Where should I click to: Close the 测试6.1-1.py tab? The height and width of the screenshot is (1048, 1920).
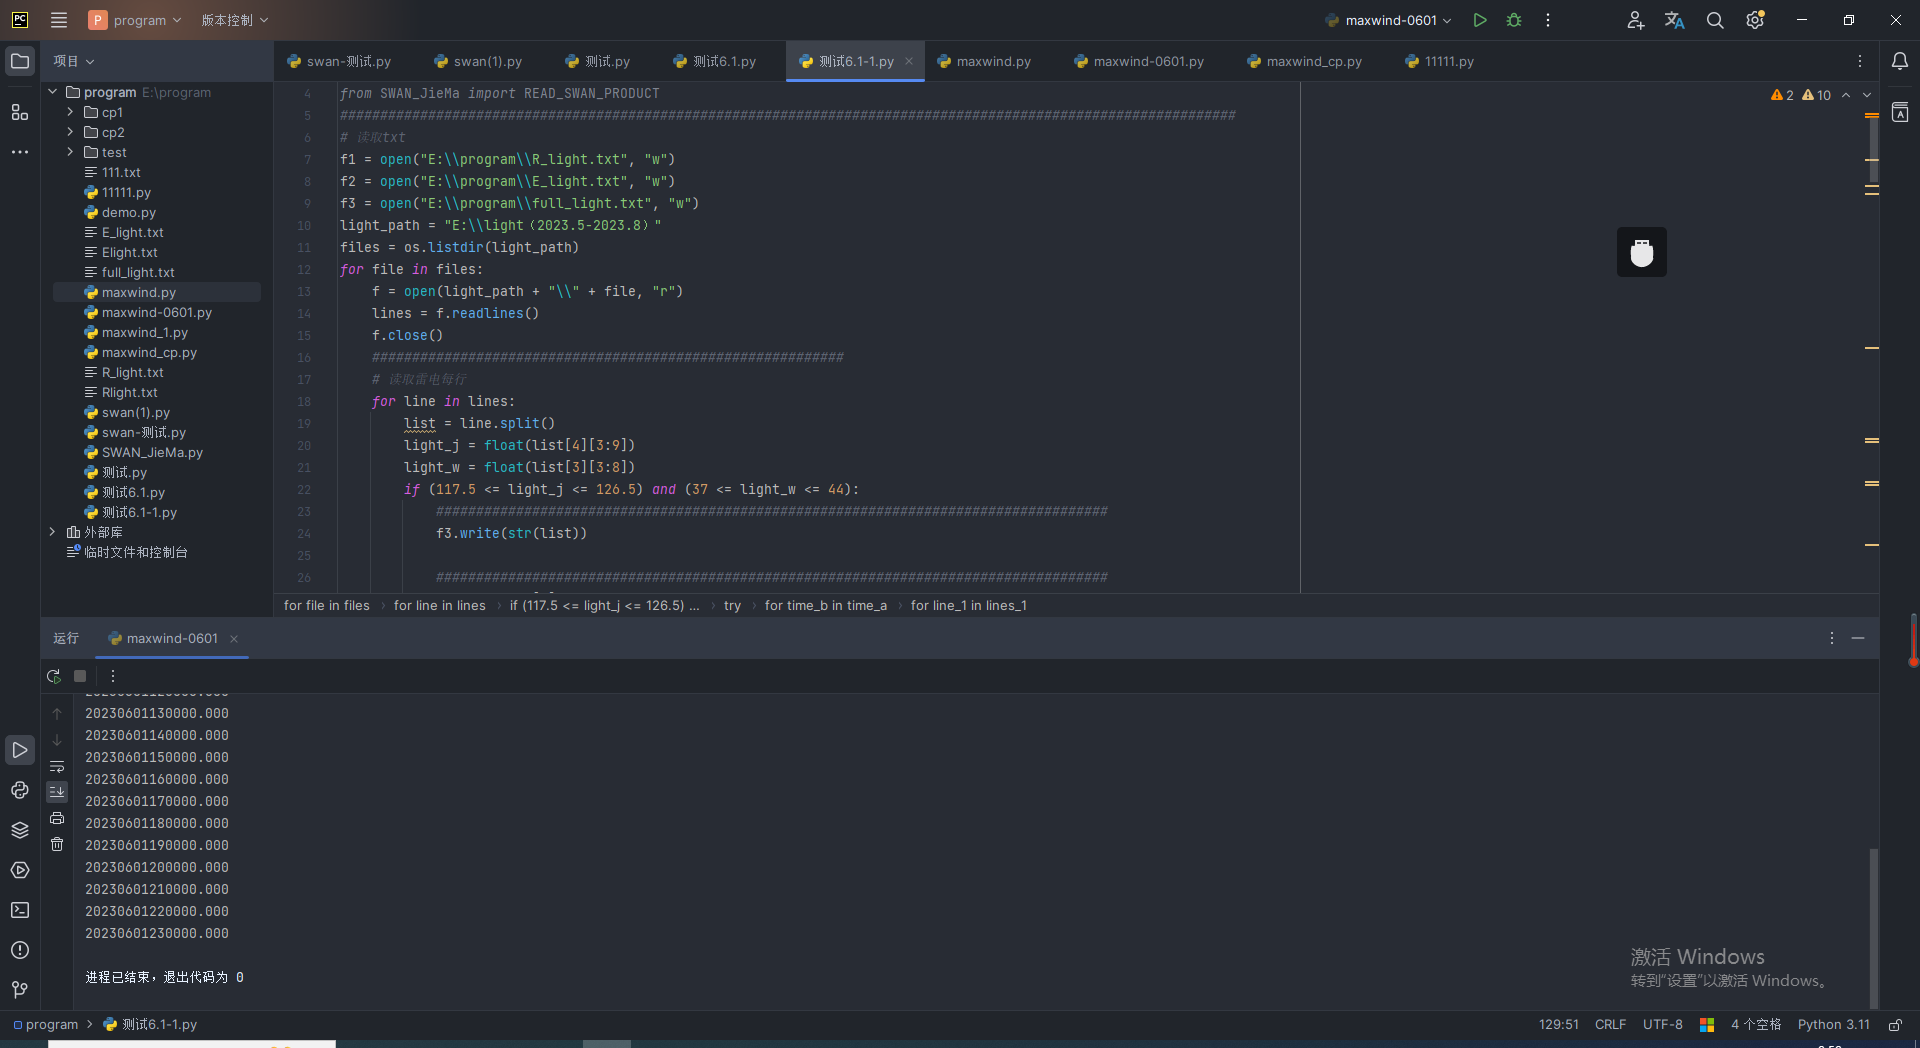click(909, 61)
